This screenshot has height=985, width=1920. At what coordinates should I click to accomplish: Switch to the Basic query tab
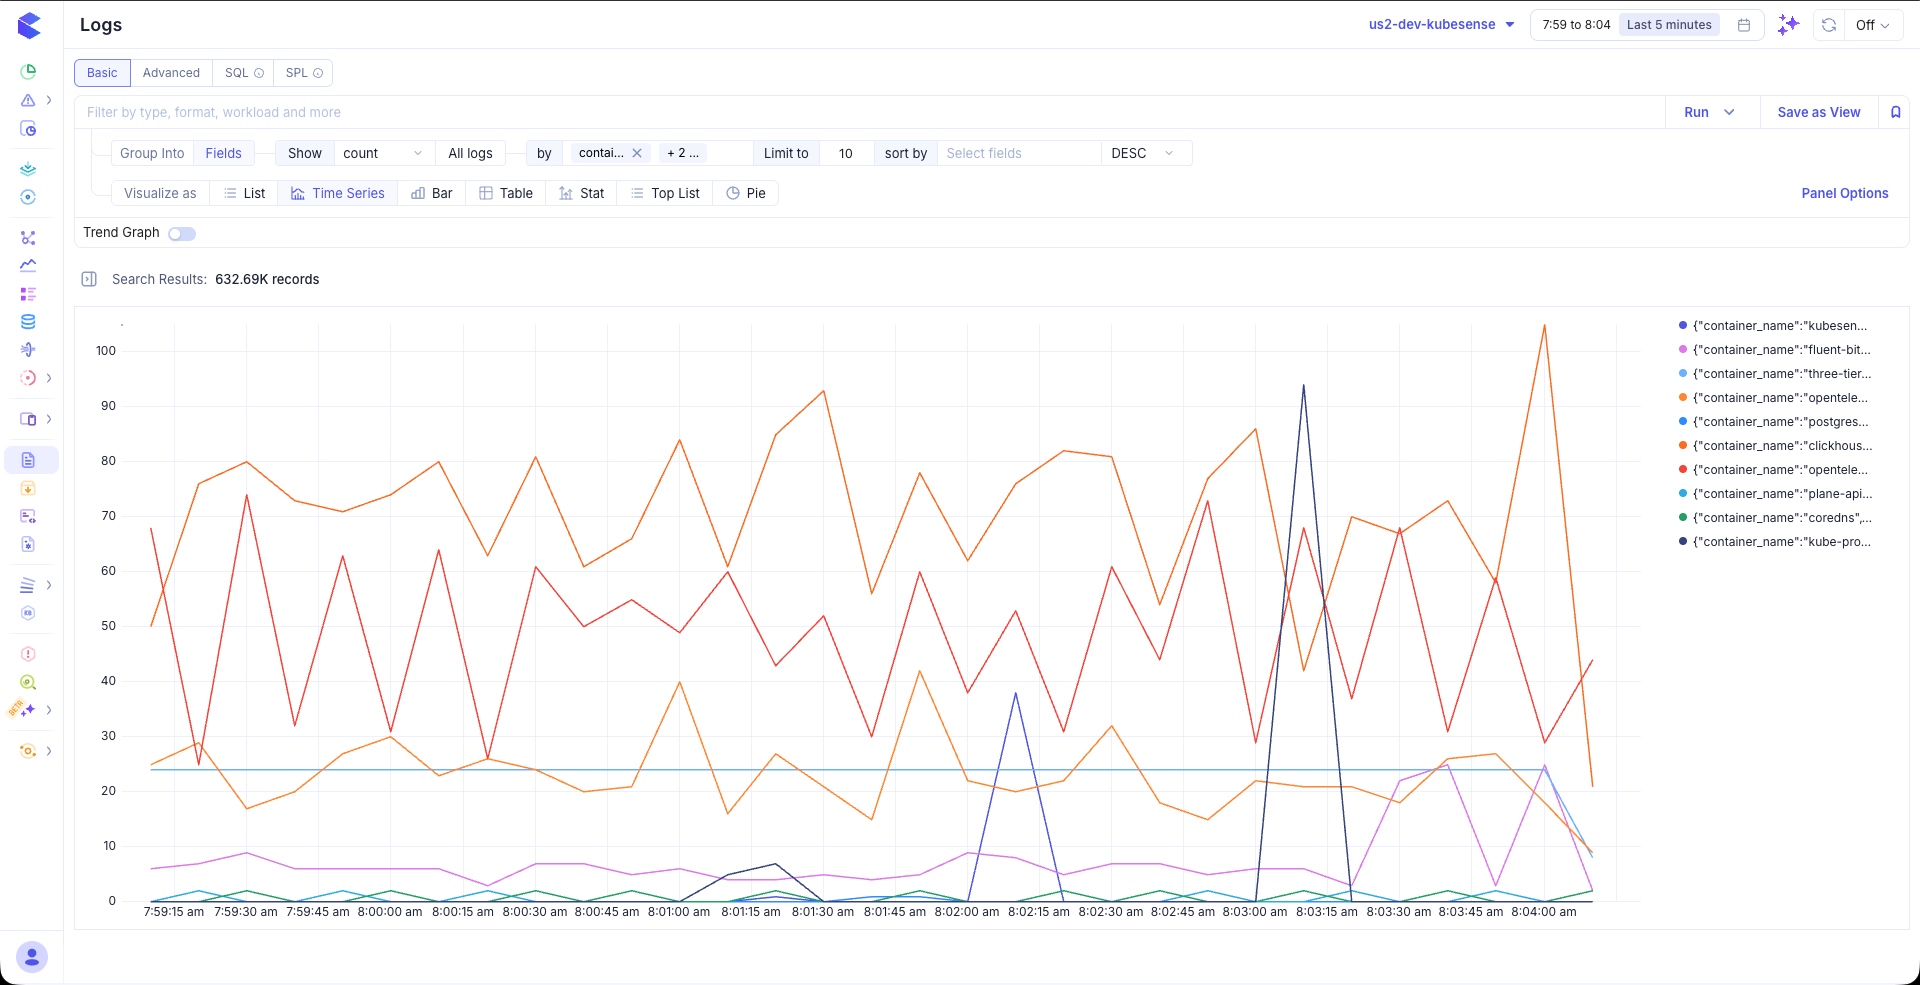tap(102, 73)
